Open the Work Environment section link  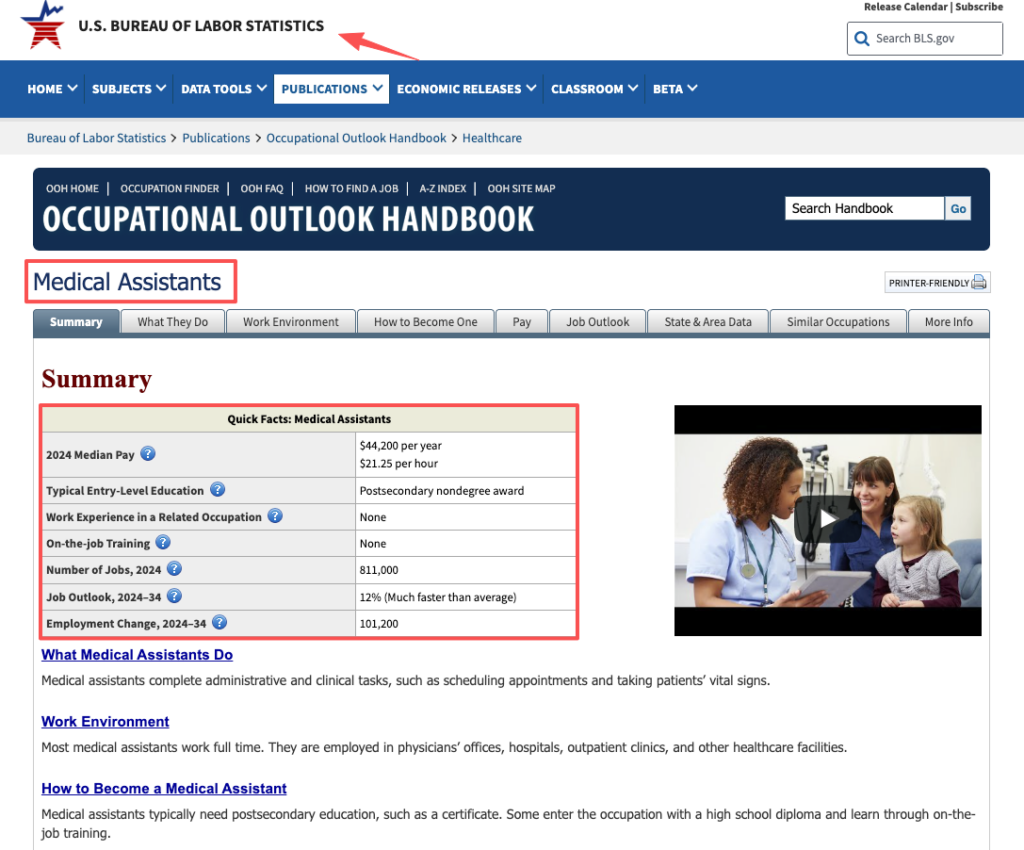(x=105, y=721)
